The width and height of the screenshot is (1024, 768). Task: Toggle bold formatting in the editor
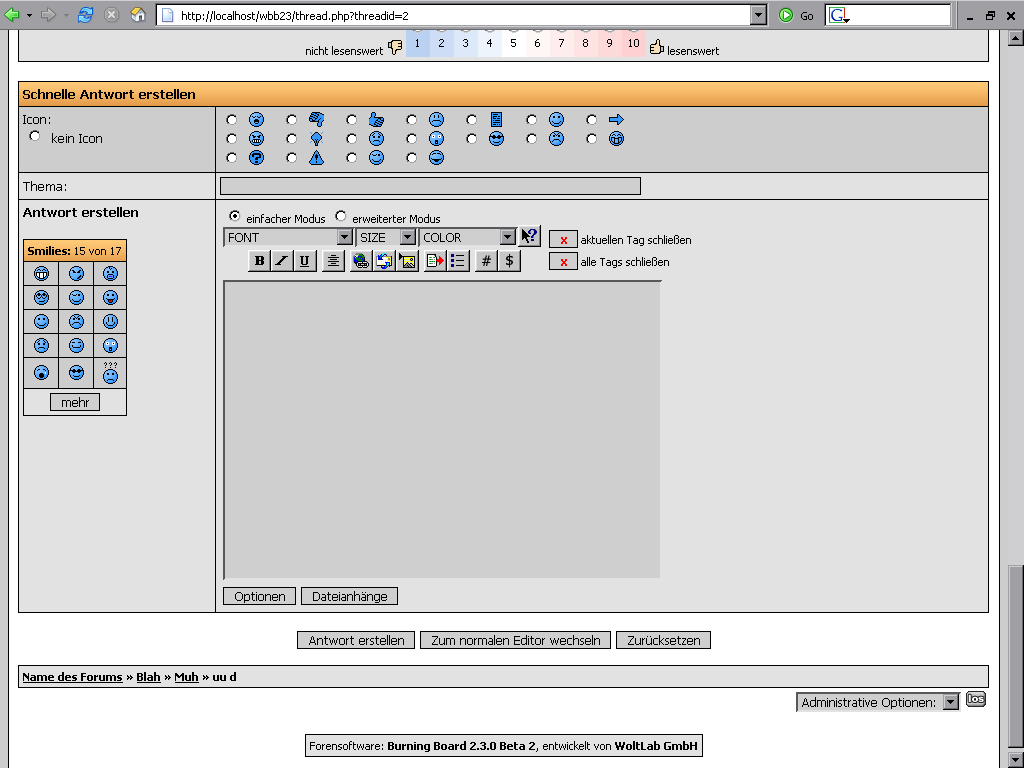tap(259, 261)
